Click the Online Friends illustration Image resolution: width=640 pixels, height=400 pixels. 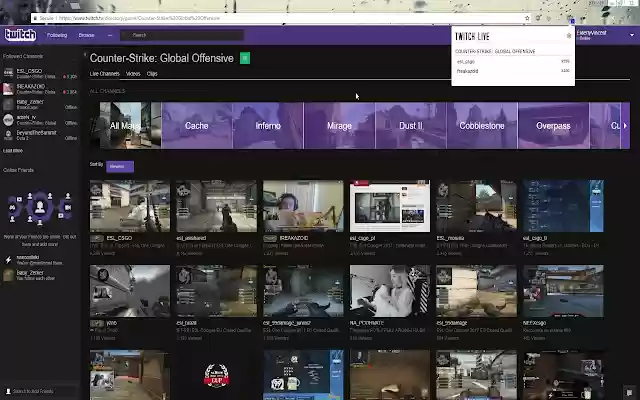[40, 207]
